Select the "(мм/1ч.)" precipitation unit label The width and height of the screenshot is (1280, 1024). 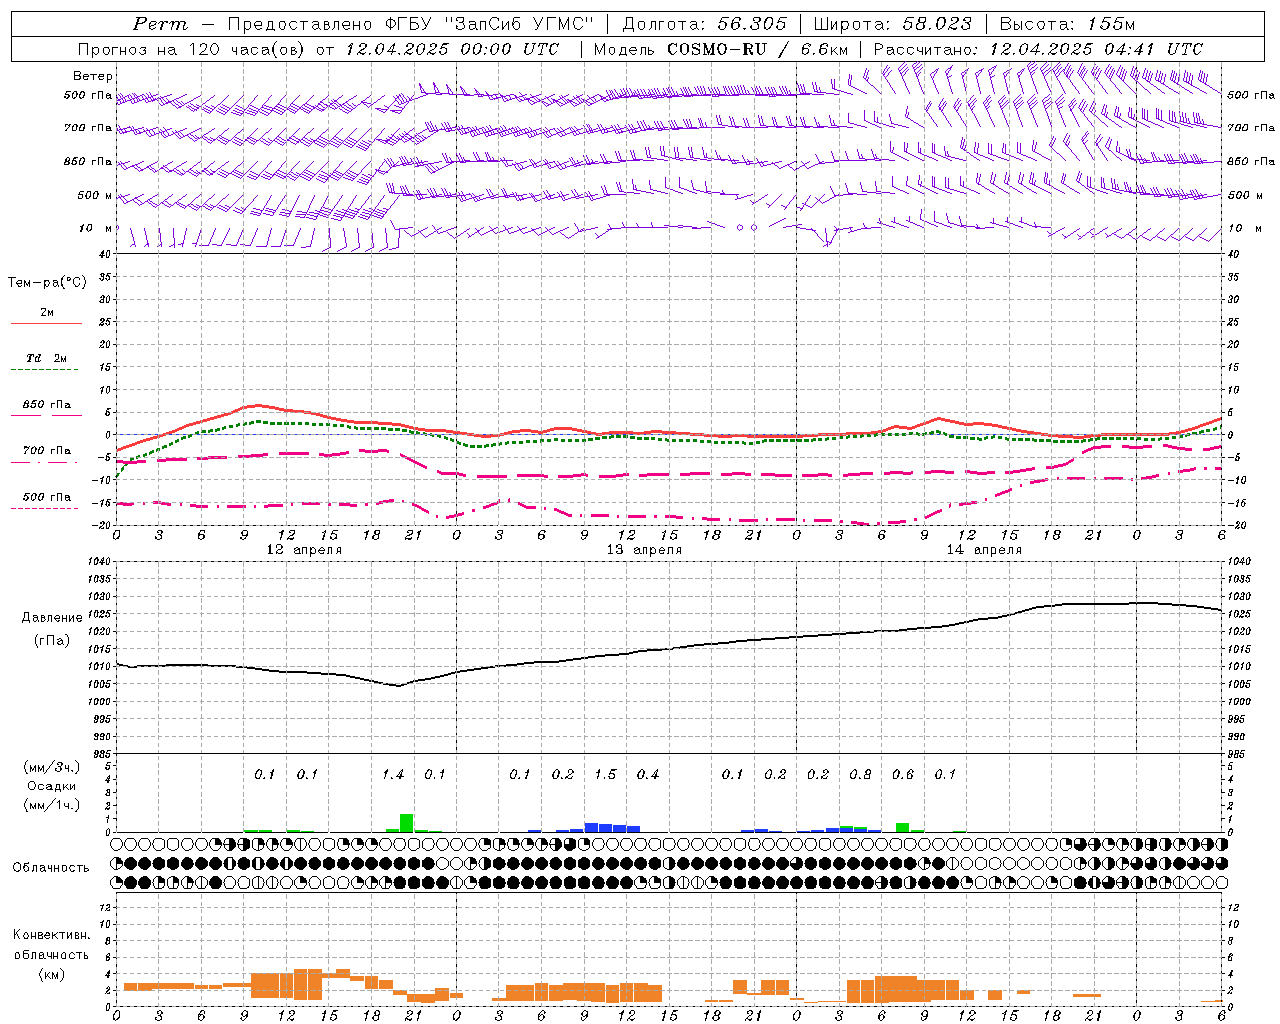51,805
